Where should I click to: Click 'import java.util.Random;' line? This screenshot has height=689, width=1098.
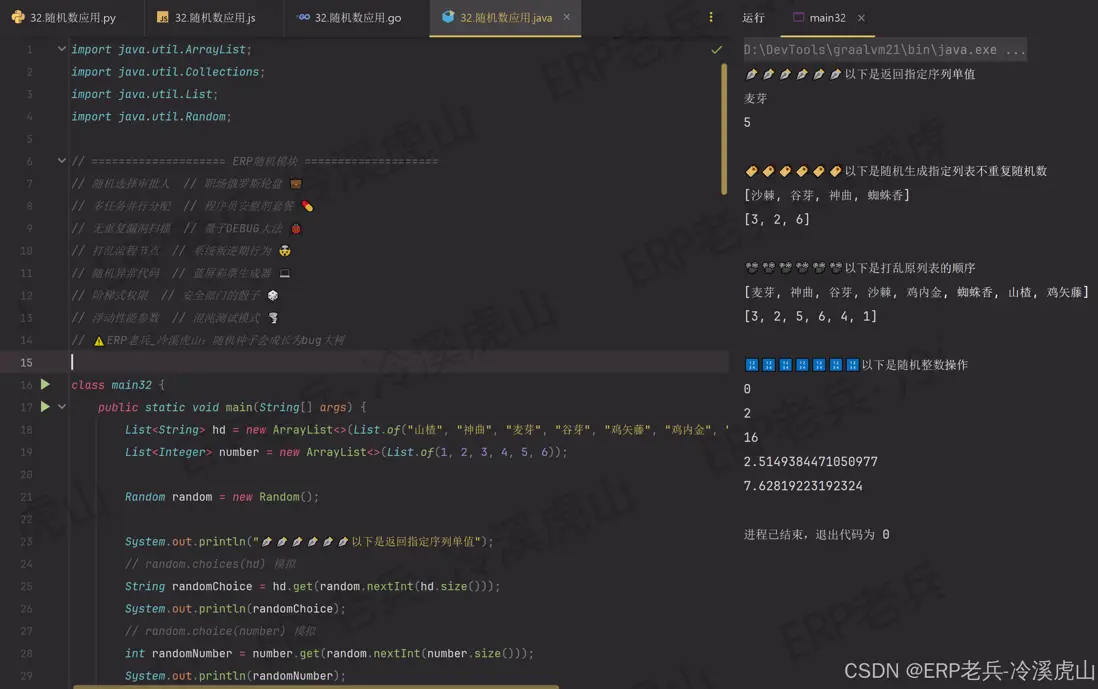(151, 117)
